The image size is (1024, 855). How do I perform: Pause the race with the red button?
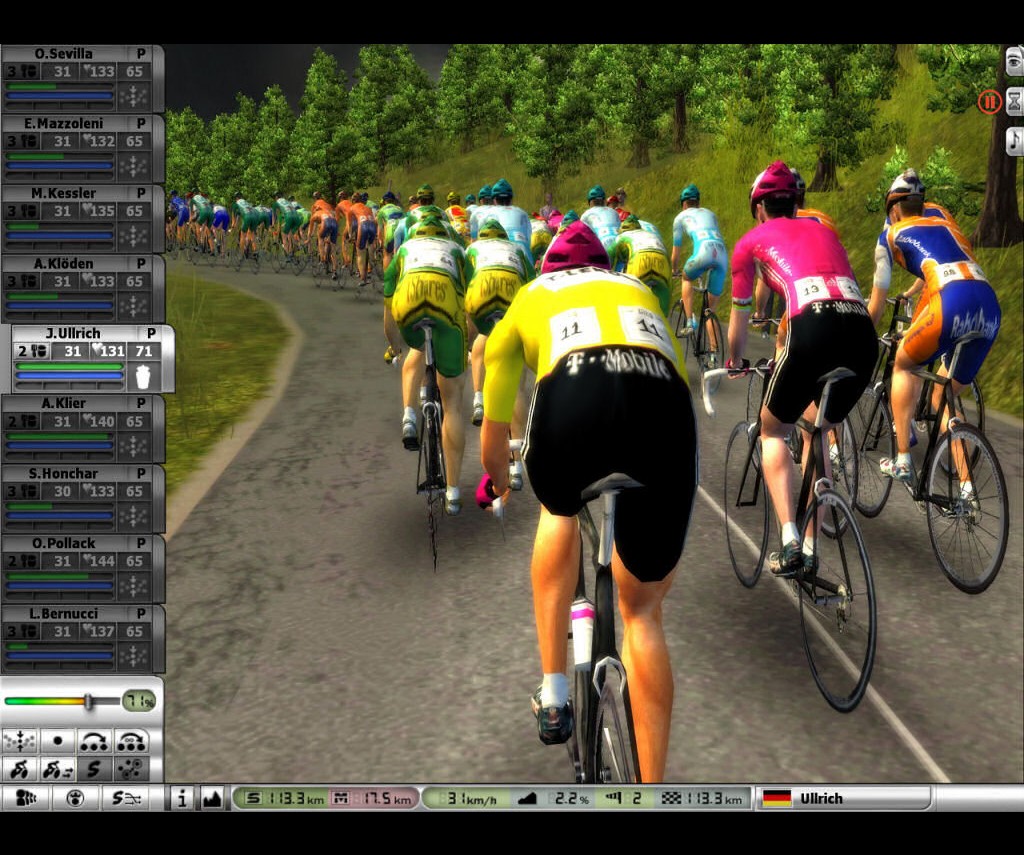989,101
